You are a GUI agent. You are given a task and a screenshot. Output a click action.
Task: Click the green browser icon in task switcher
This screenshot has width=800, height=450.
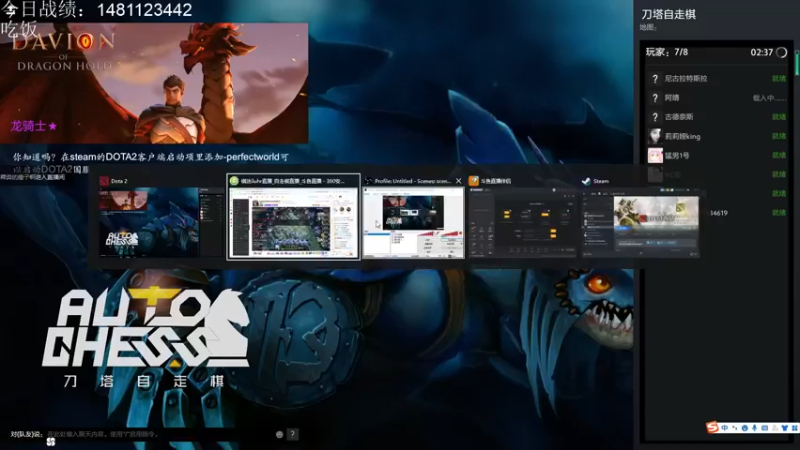(234, 181)
